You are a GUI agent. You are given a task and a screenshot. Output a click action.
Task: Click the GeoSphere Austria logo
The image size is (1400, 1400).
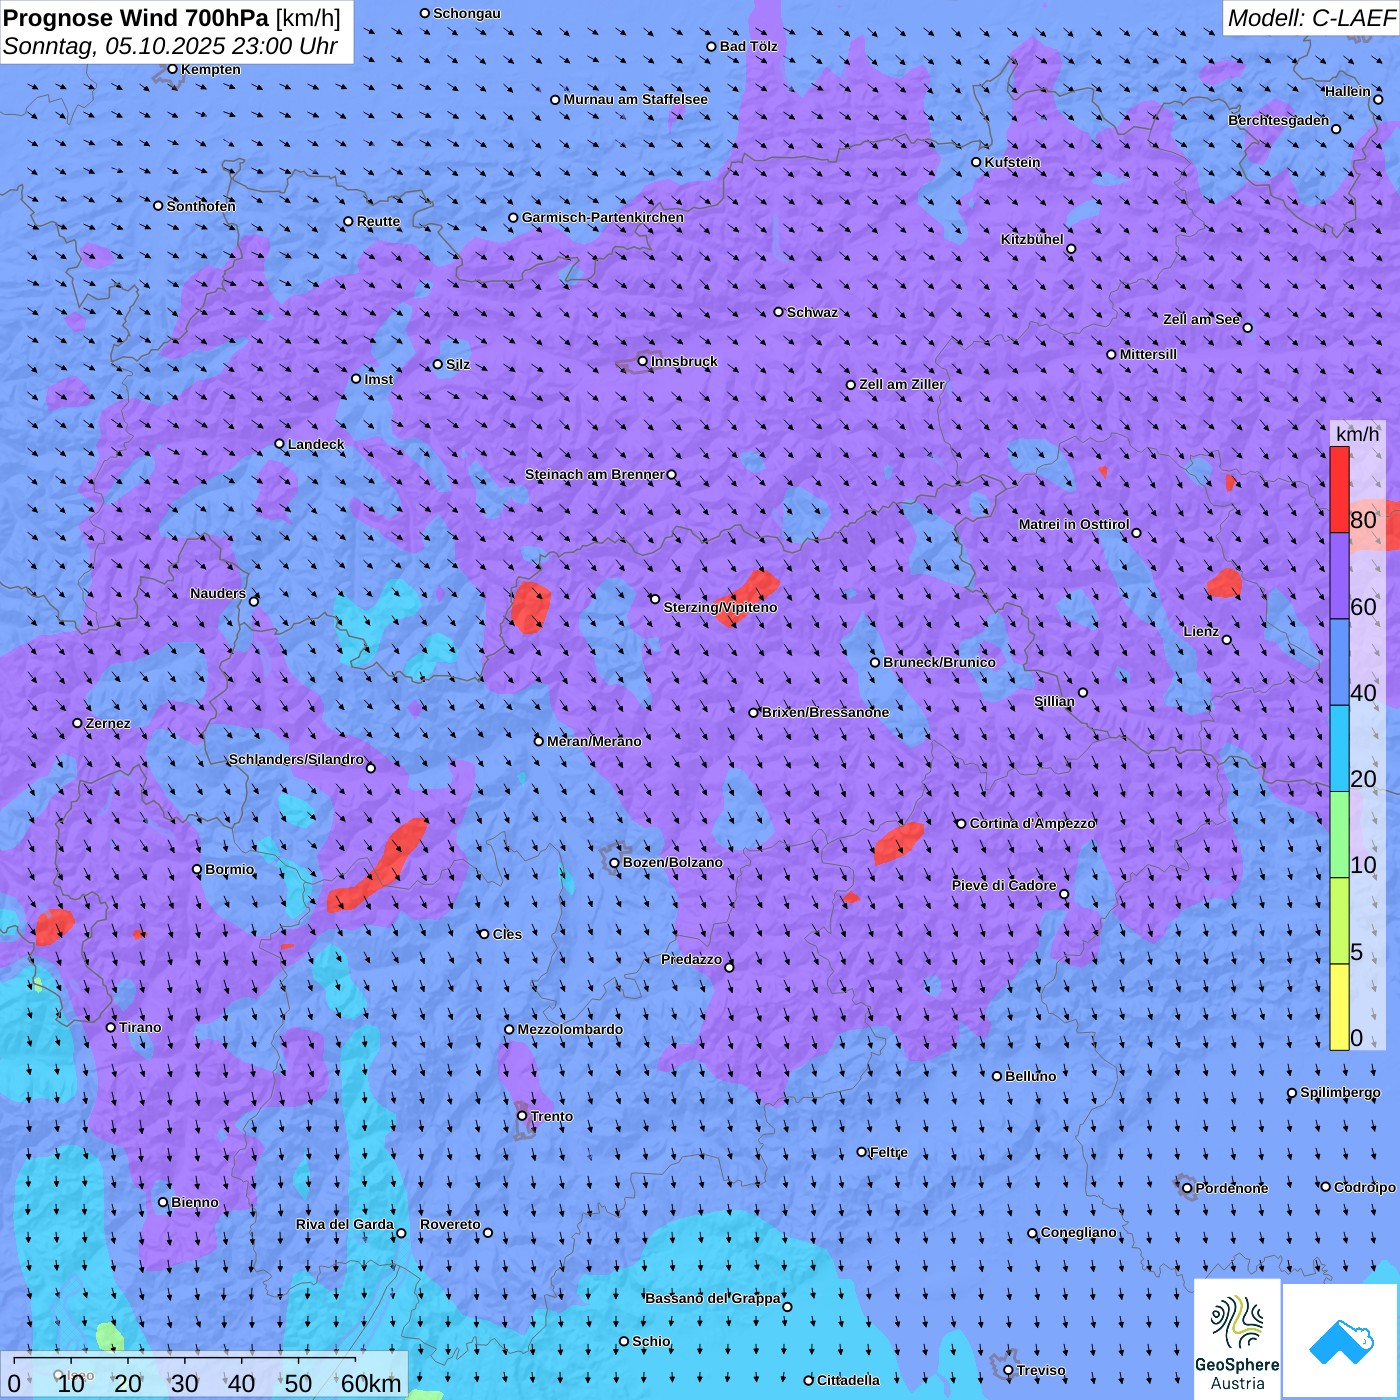point(1237,1339)
